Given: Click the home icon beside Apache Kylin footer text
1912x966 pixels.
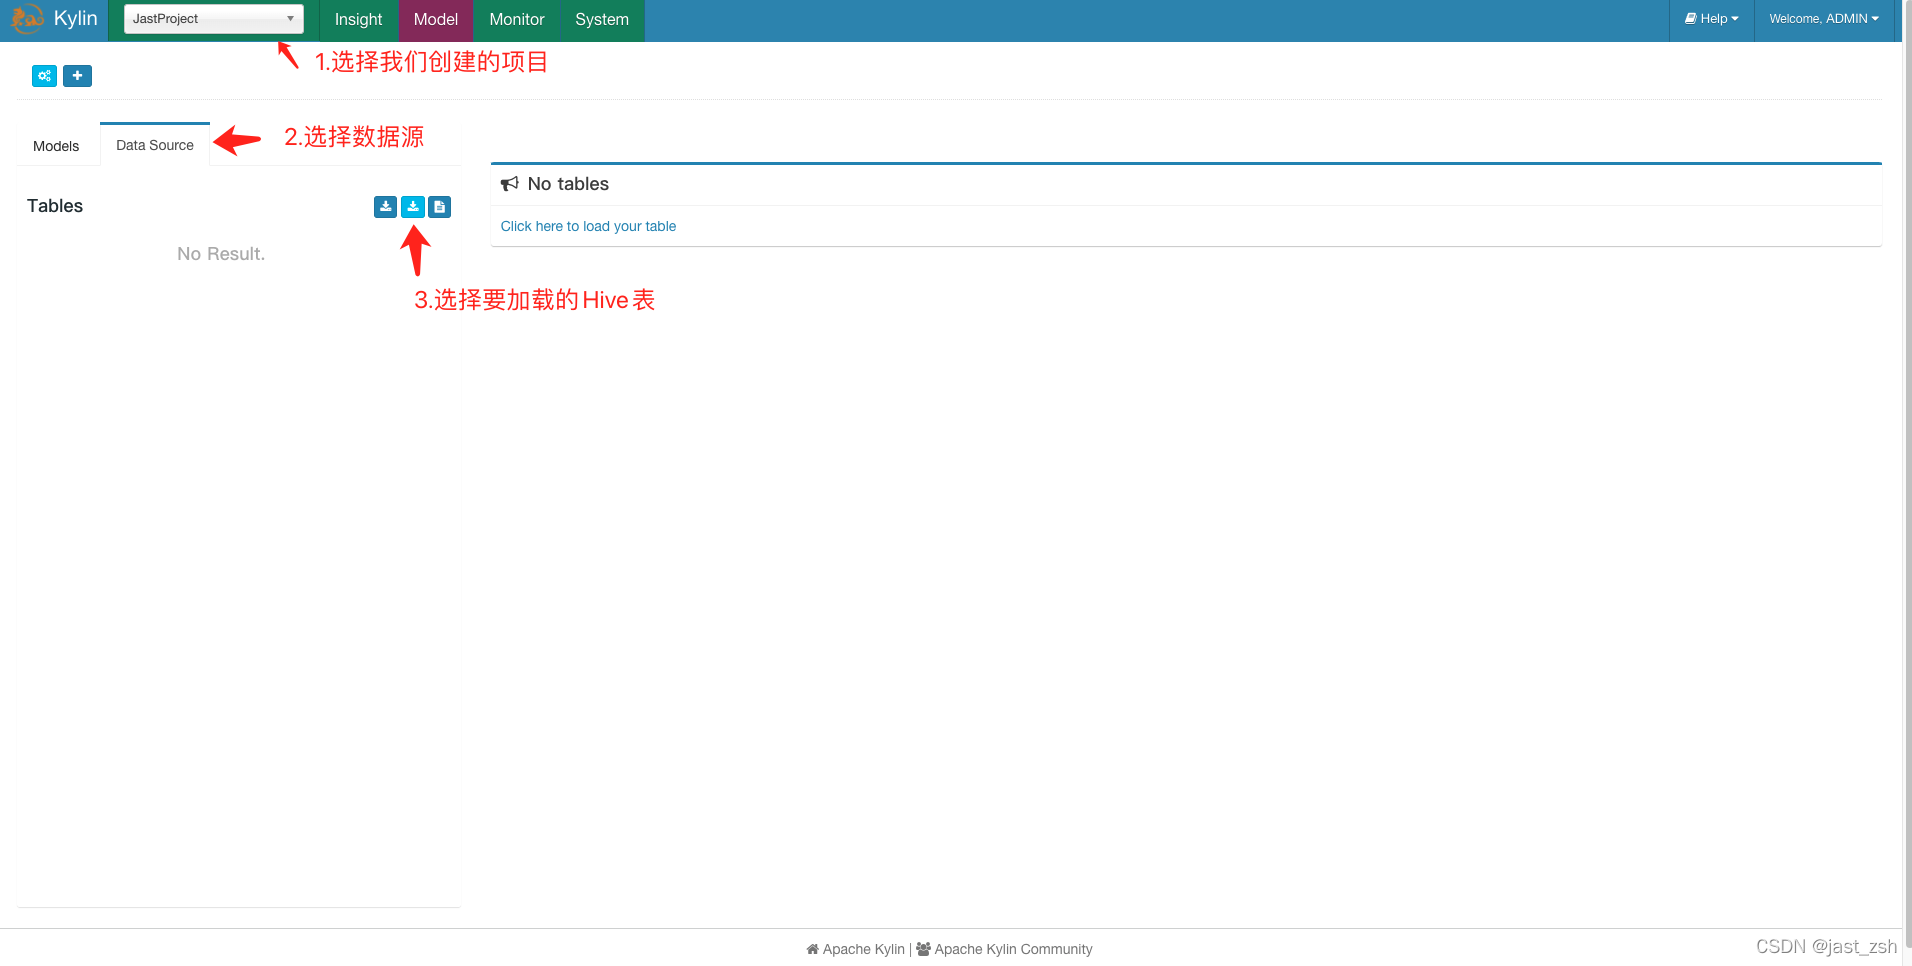Looking at the screenshot, I should 810,949.
